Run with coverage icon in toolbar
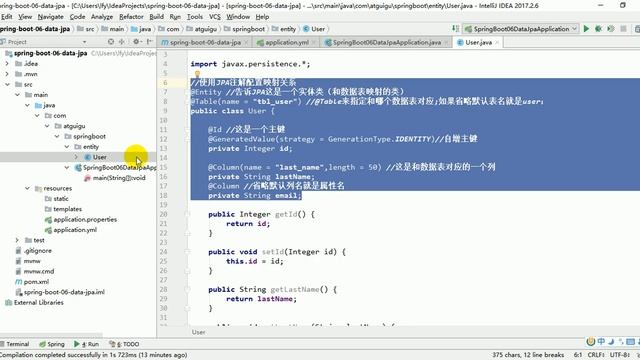 (x=611, y=29)
